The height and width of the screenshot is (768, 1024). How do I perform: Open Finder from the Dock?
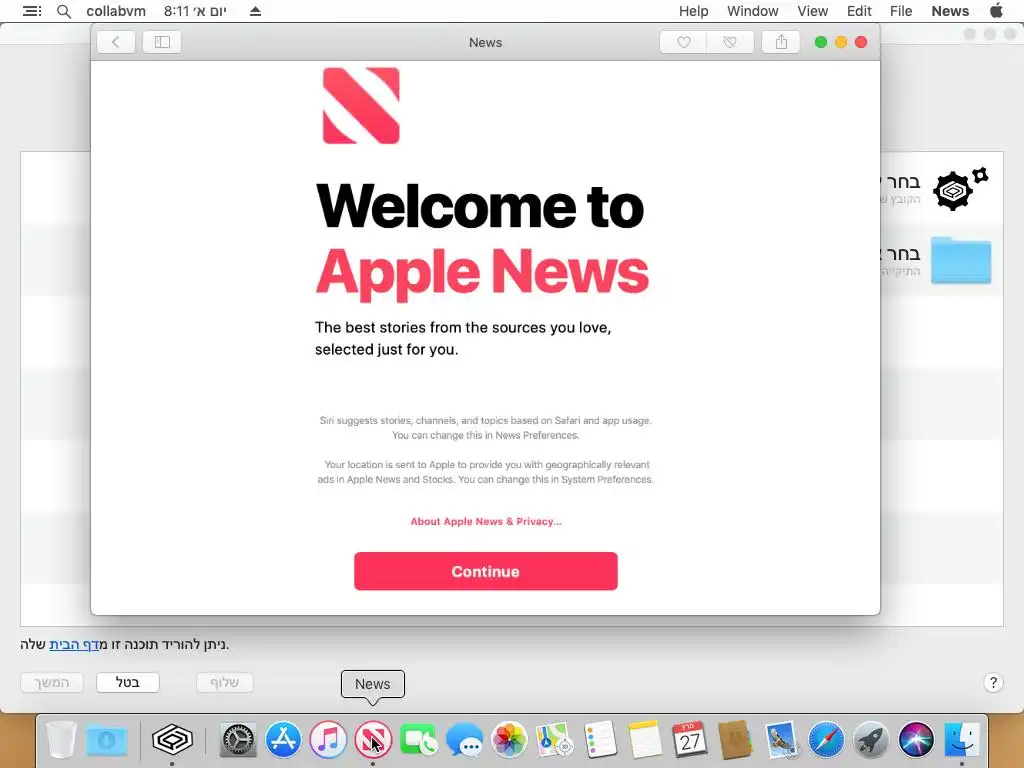click(961, 739)
